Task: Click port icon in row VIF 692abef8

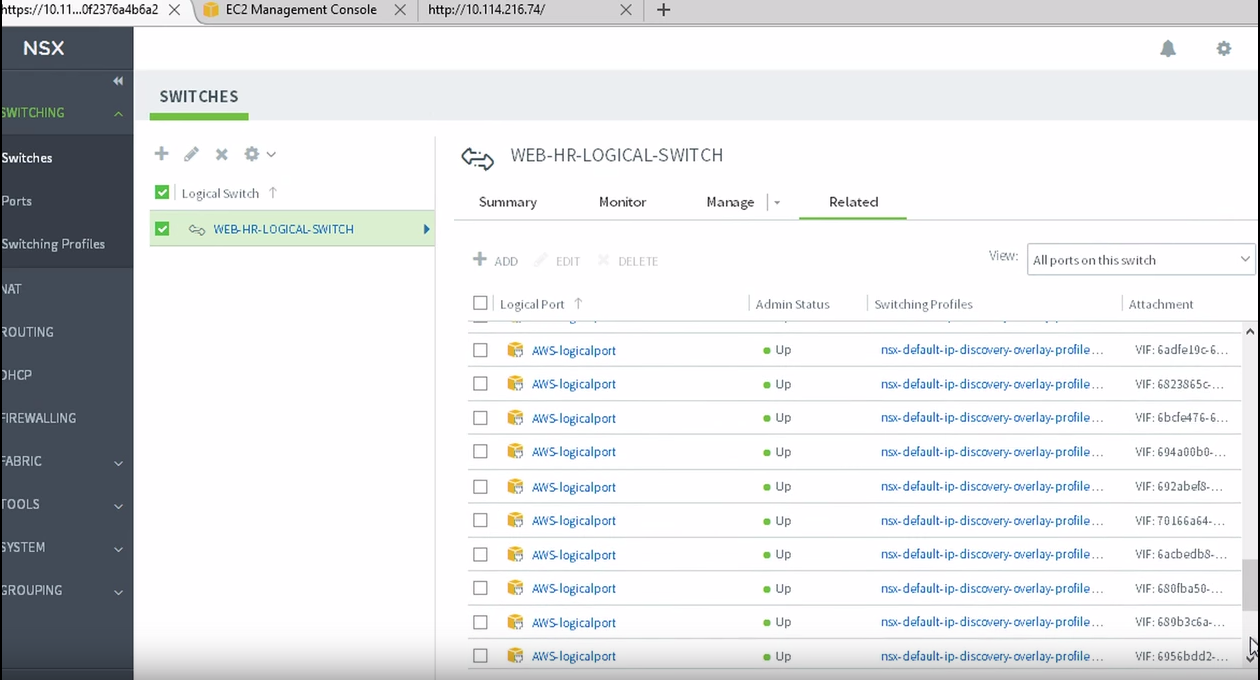Action: (515, 487)
